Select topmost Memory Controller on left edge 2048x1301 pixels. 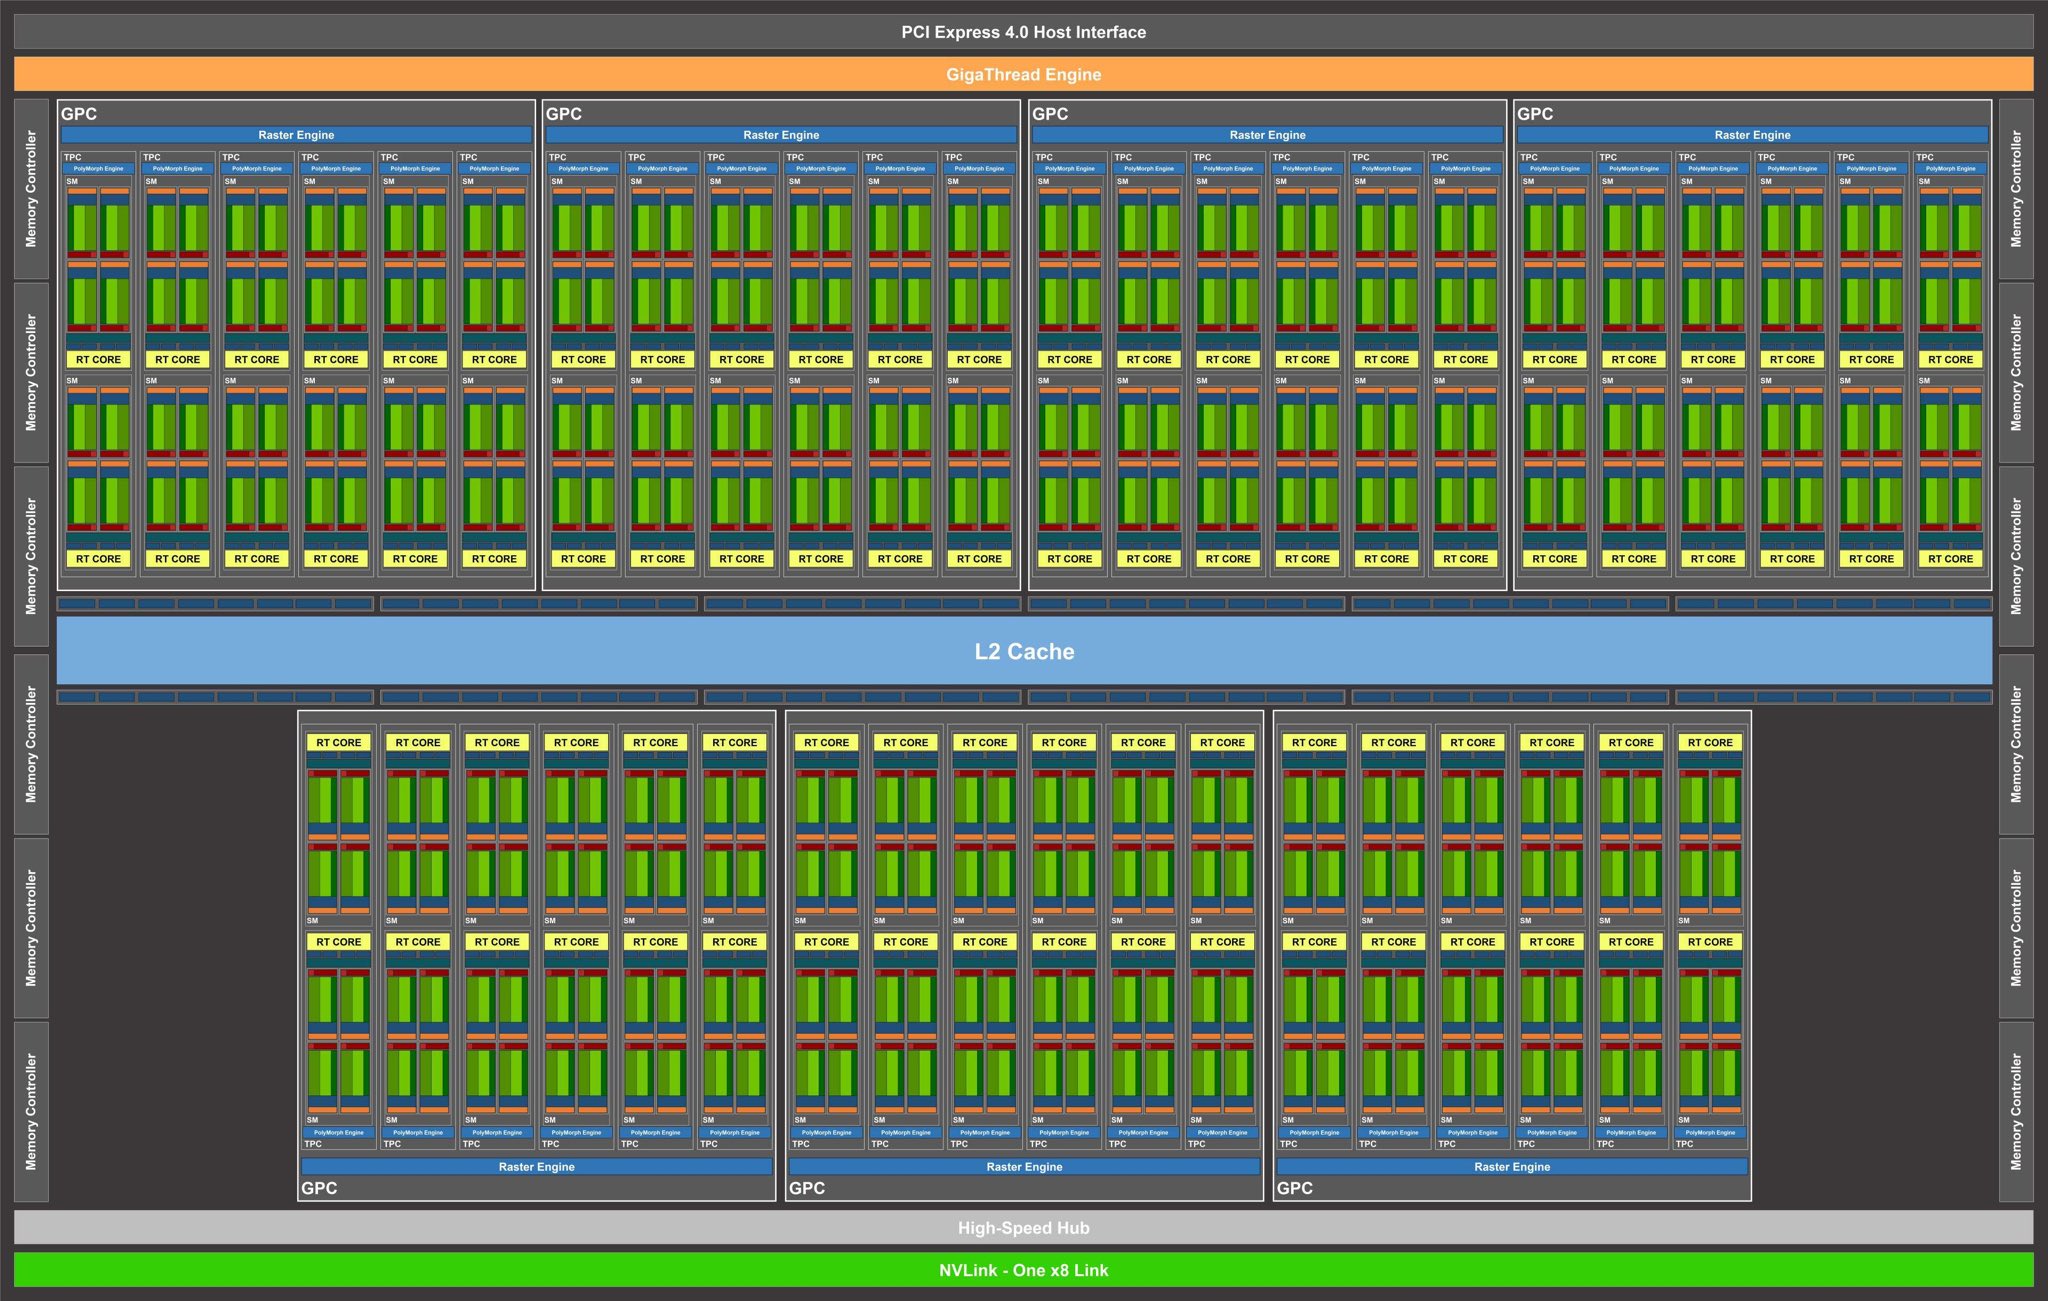31,189
